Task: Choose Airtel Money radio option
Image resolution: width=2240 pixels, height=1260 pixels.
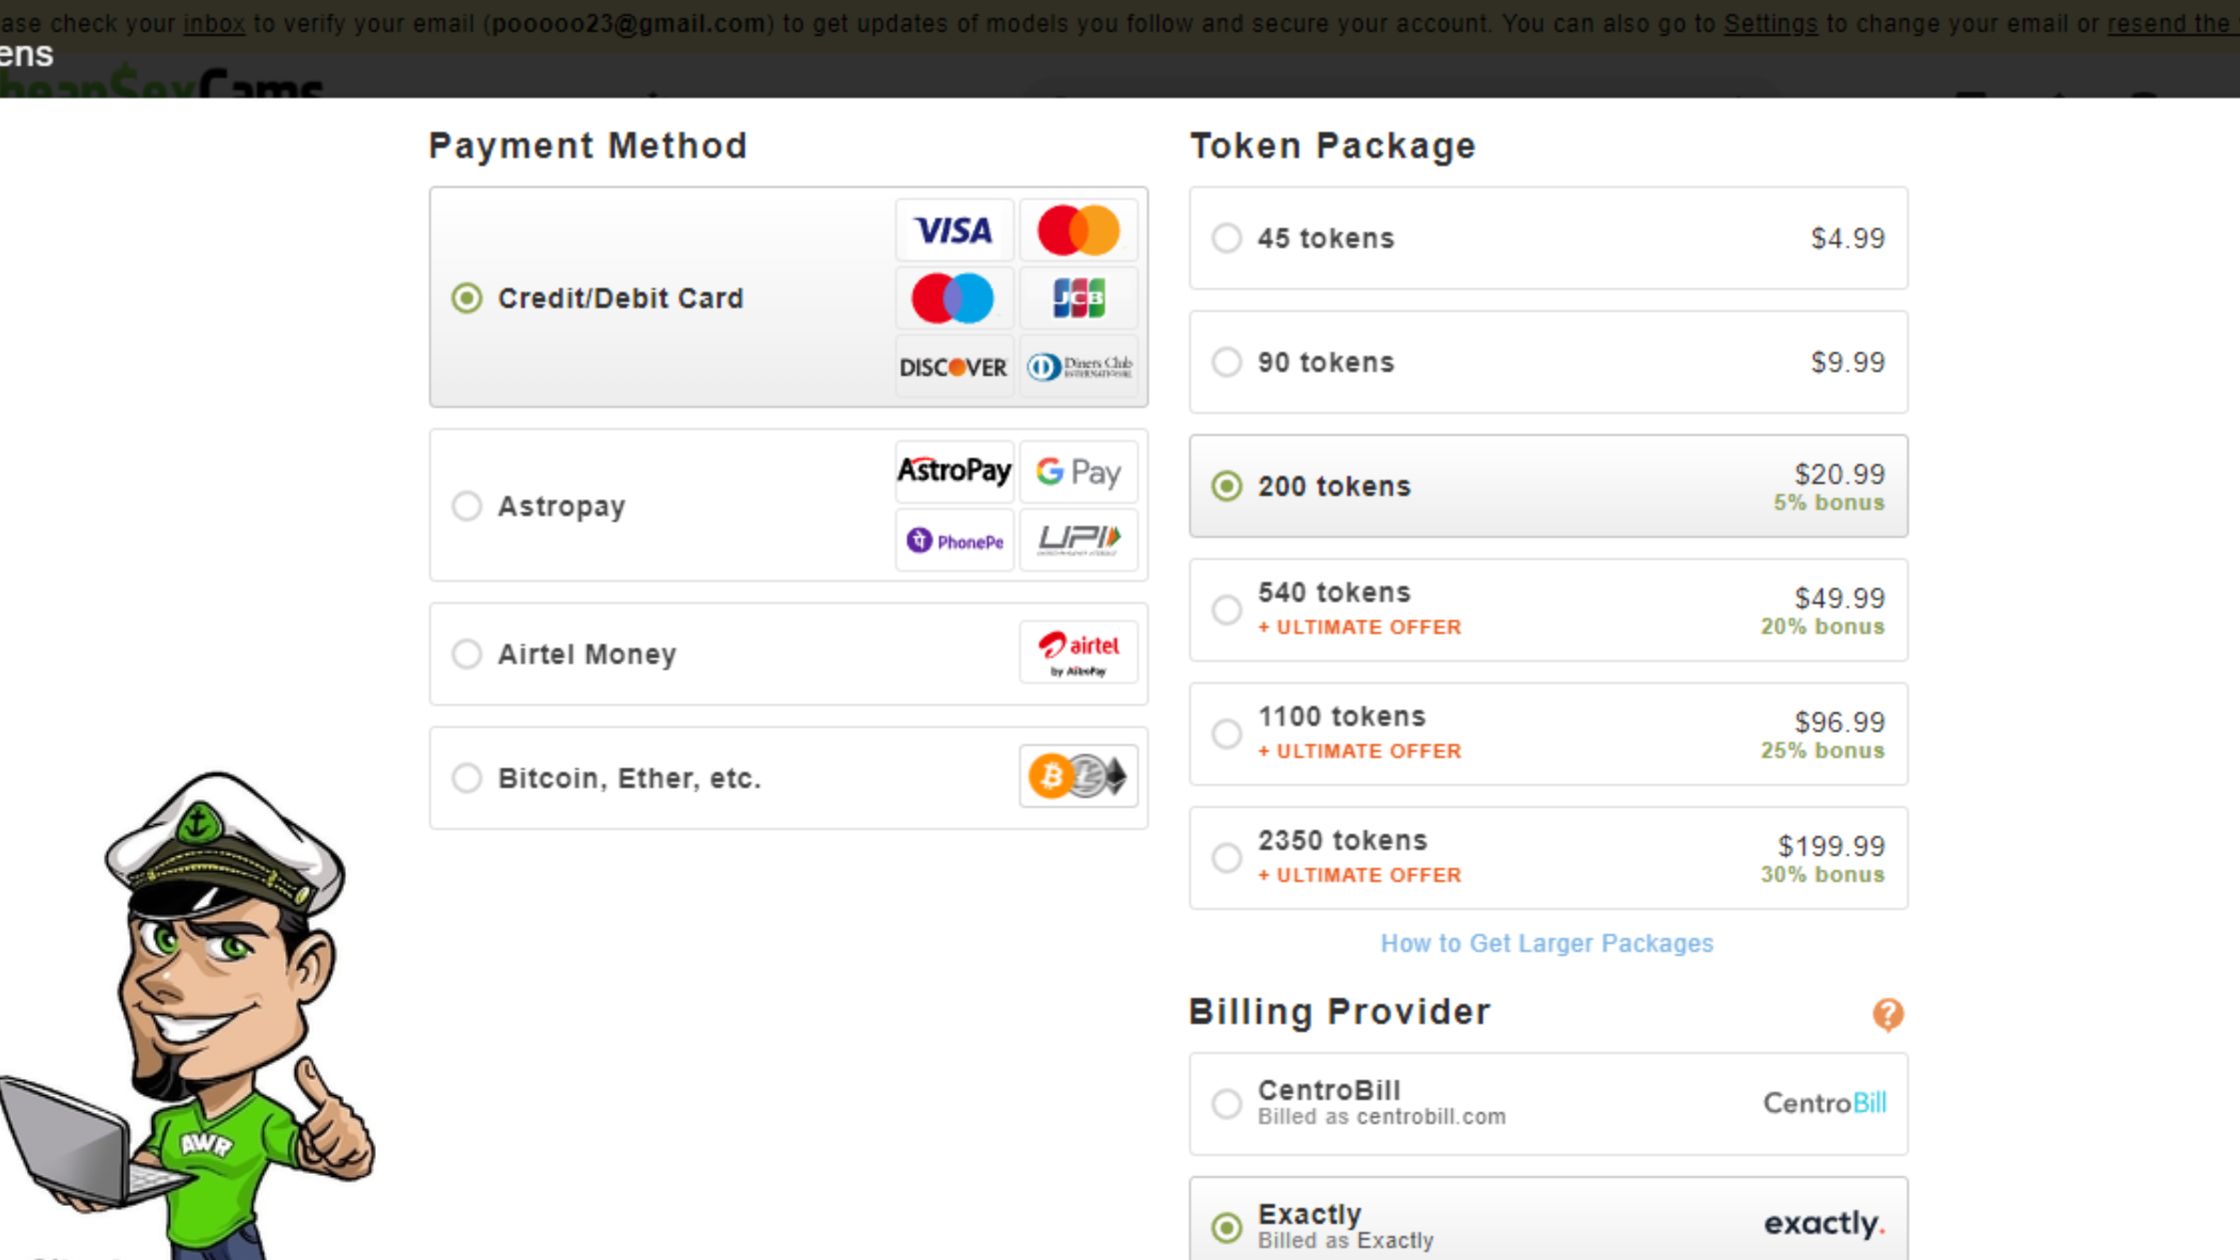Action: pyautogui.click(x=467, y=654)
